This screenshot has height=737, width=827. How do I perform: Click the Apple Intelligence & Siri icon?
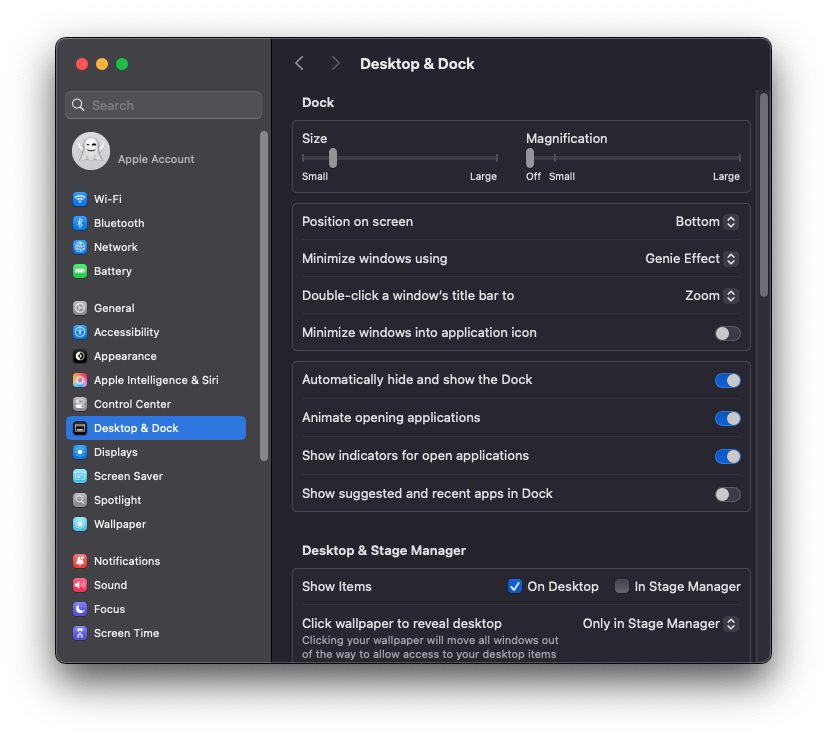tap(80, 380)
